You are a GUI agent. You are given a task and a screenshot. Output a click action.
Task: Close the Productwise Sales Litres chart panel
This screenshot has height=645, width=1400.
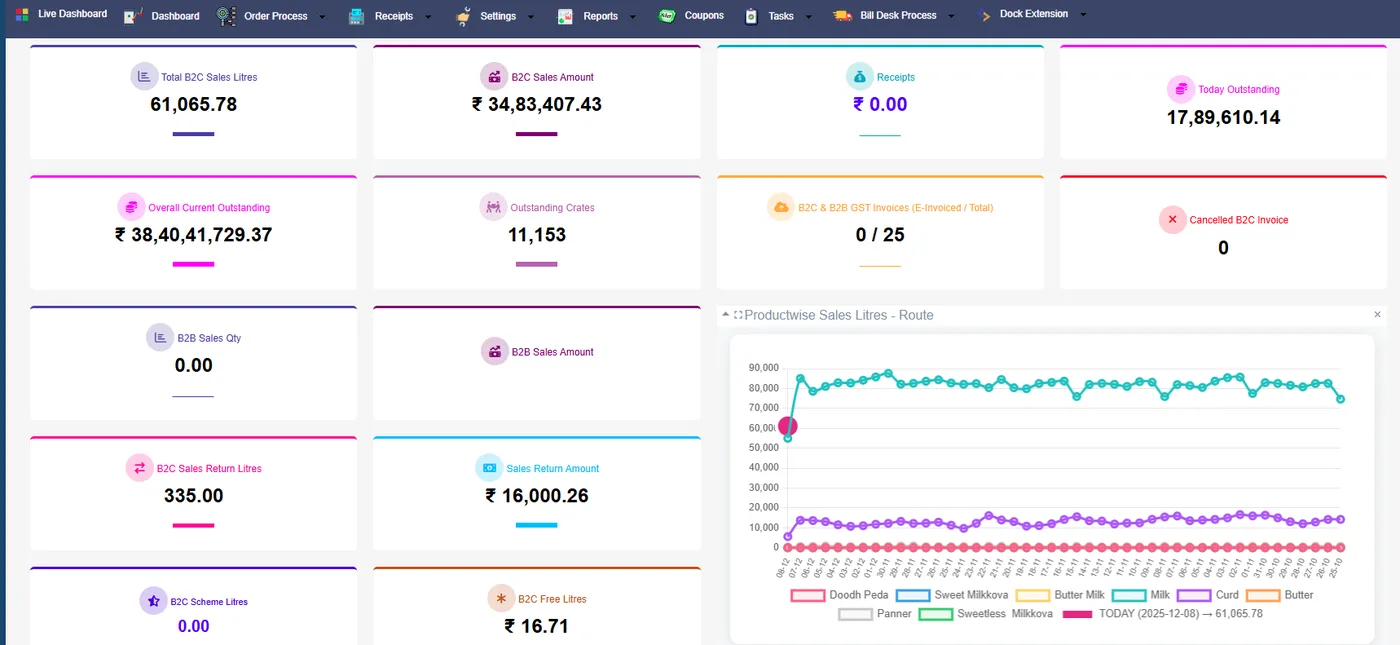[x=1377, y=315]
